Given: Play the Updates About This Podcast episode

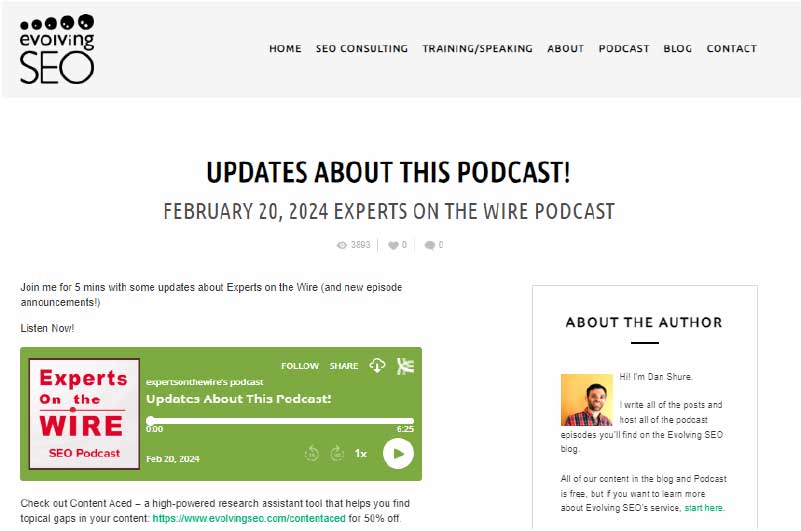Looking at the screenshot, I should [x=398, y=453].
